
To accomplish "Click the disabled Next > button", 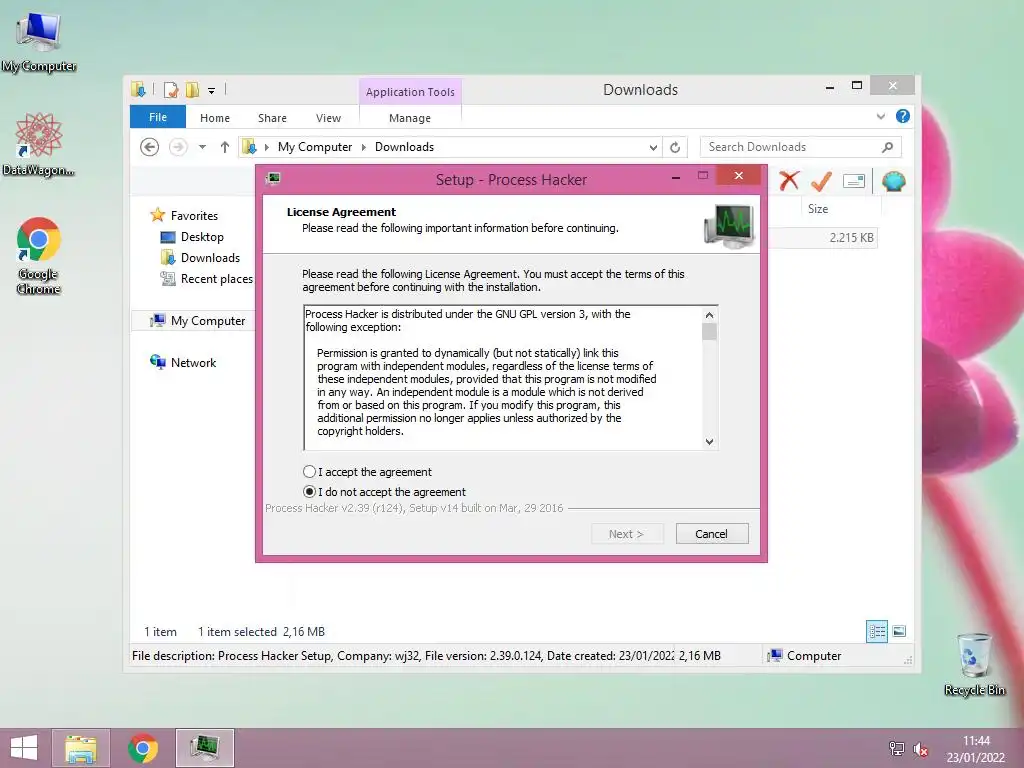I will [x=627, y=534].
